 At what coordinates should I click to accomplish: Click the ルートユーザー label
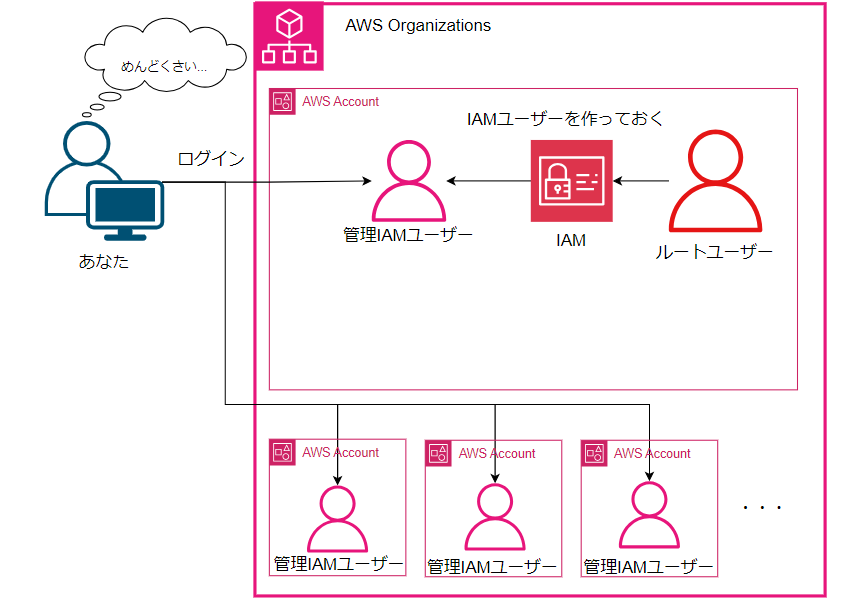pos(714,252)
